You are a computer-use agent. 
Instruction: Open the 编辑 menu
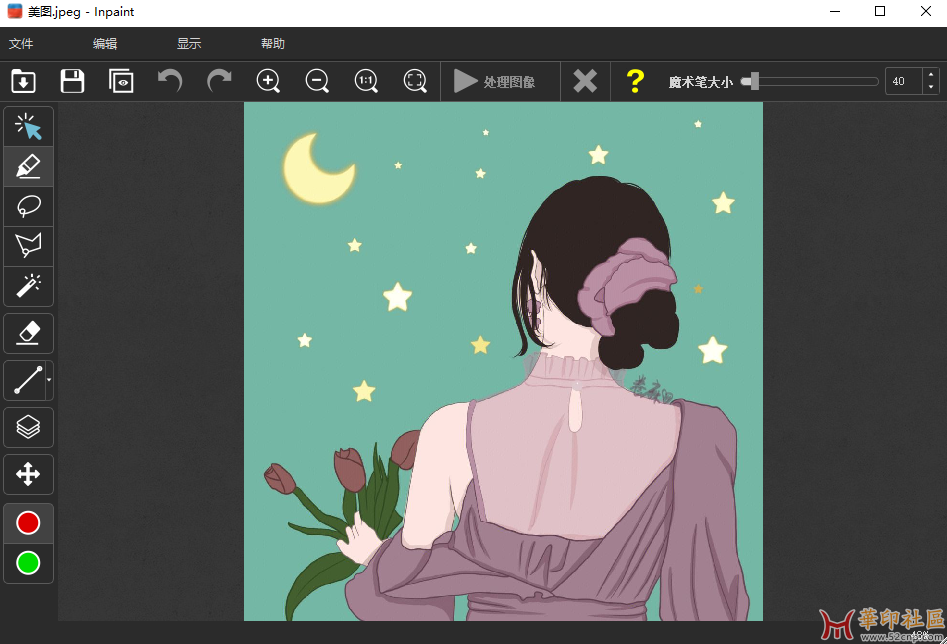pos(105,44)
